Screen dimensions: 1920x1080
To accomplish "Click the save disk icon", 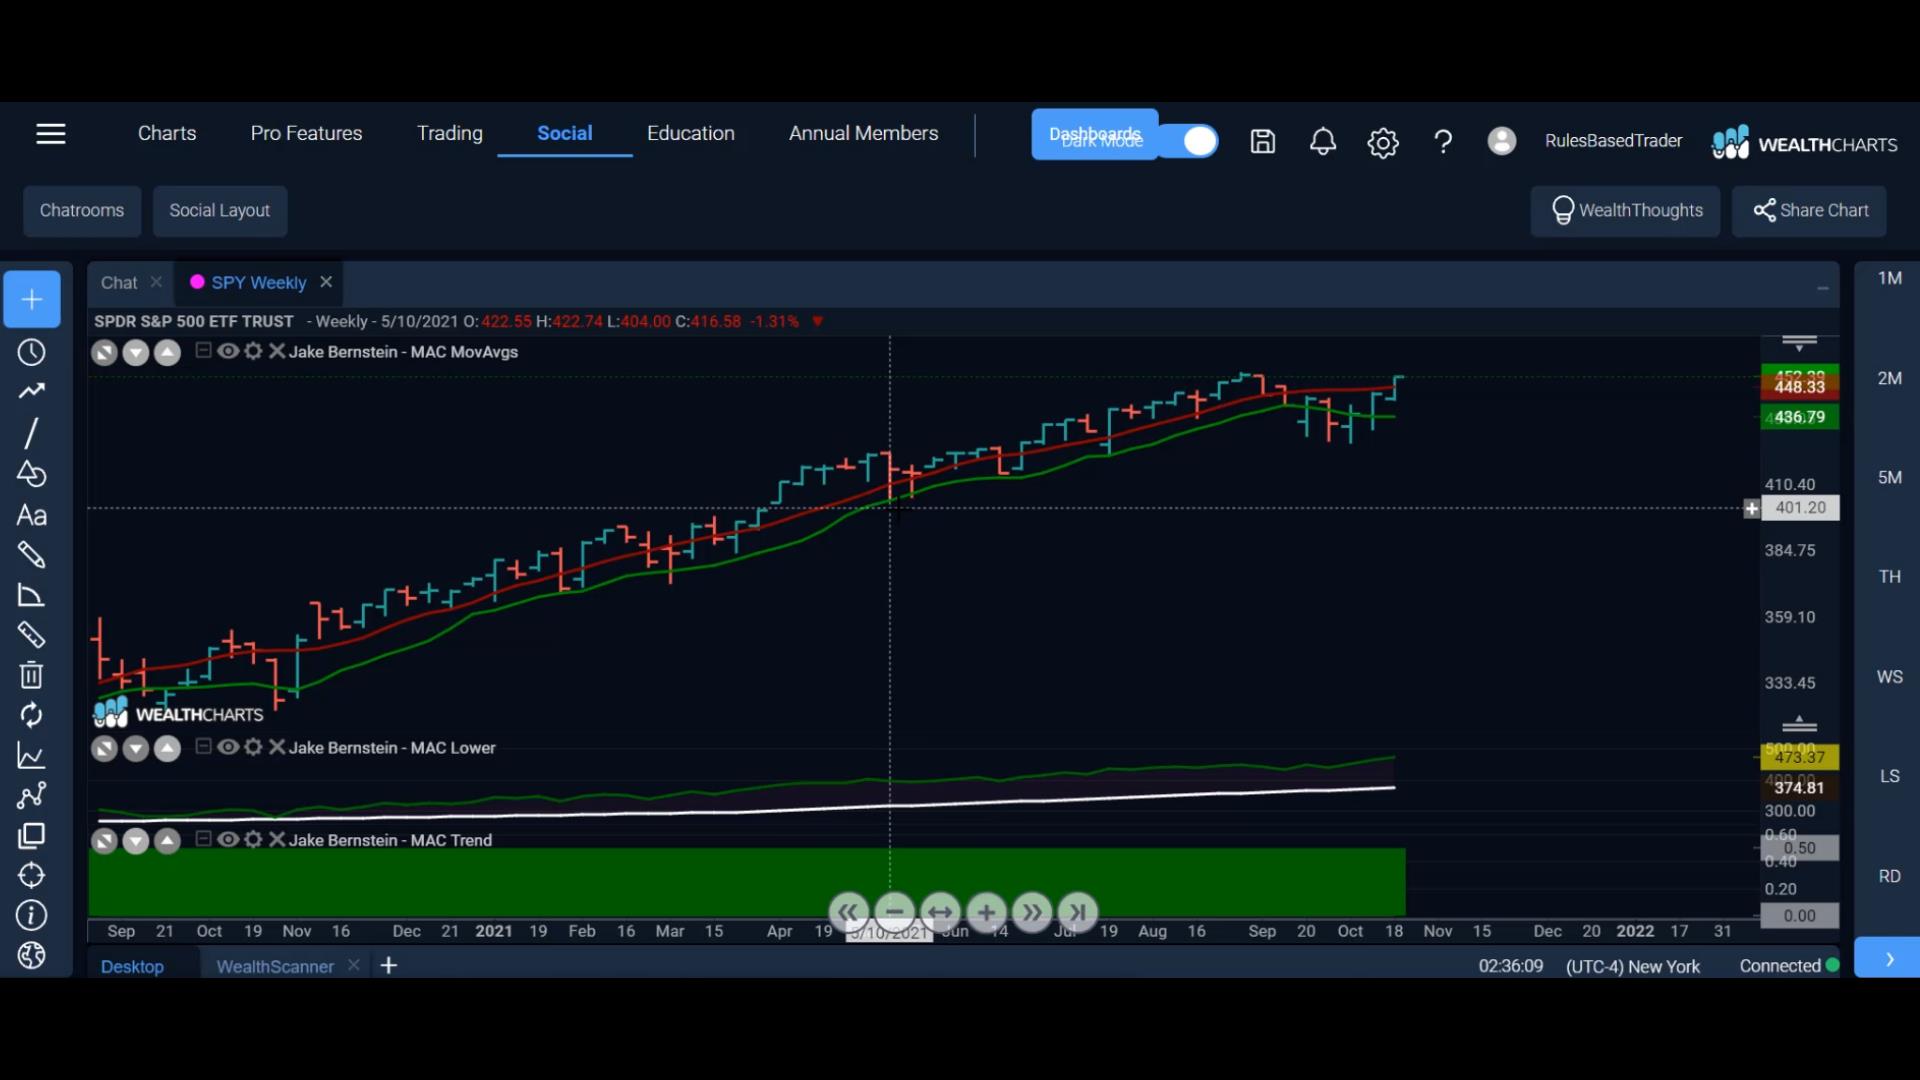I will click(1263, 141).
